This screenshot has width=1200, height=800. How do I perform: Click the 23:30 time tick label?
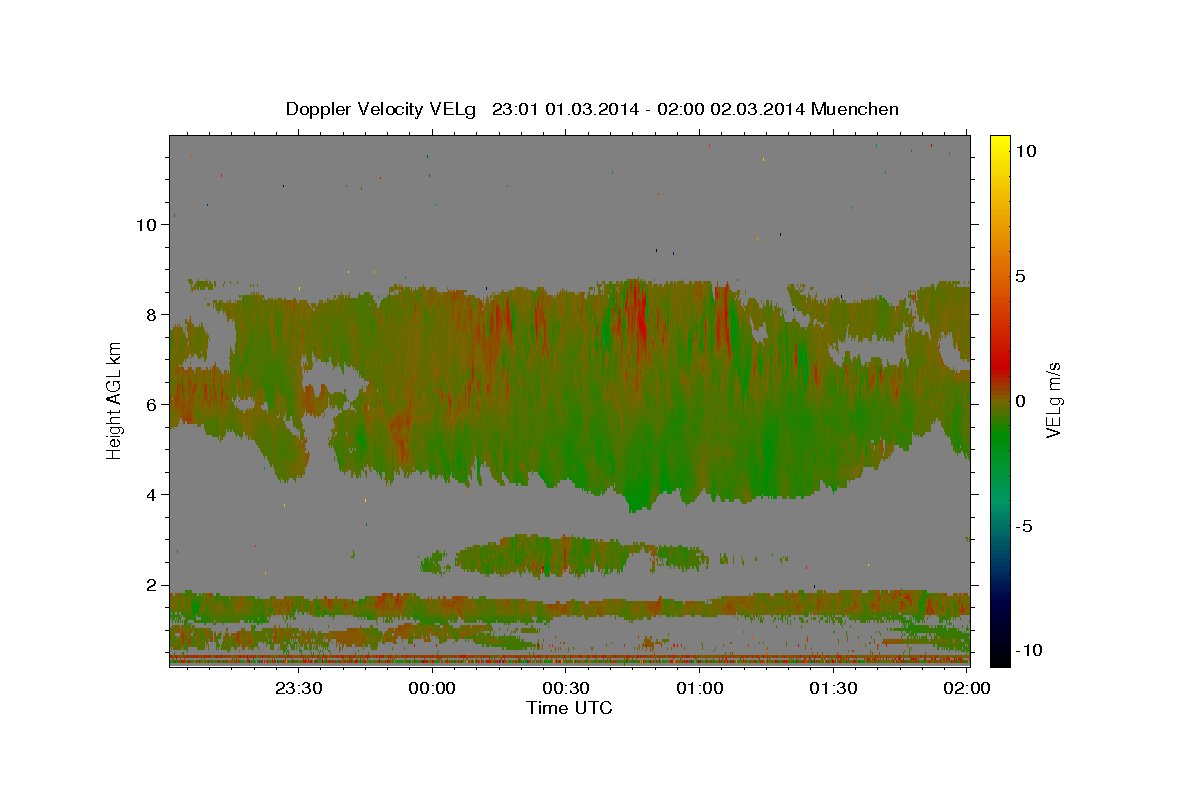298,689
